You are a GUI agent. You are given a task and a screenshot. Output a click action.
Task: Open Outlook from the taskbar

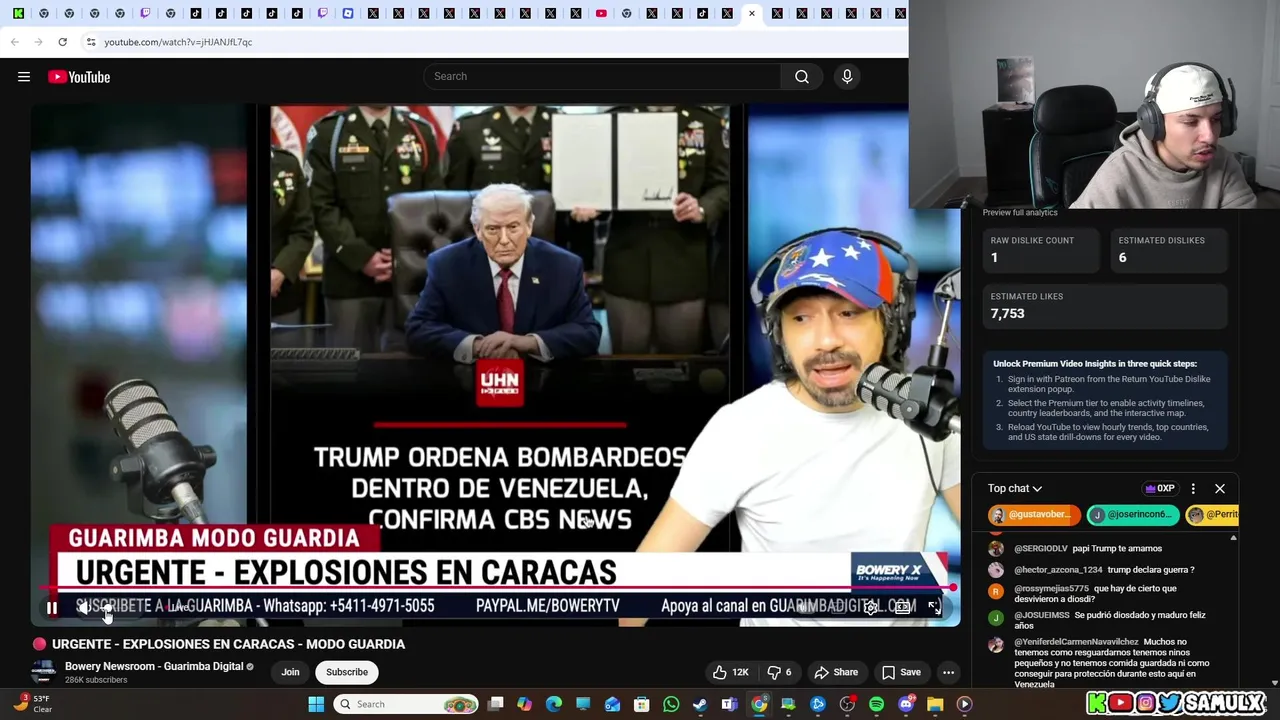click(x=612, y=704)
